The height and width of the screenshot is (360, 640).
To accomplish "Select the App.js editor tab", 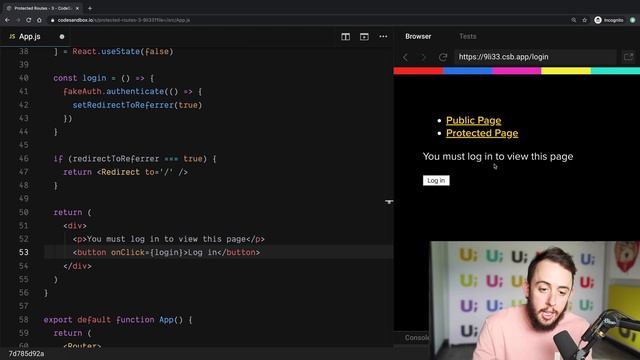I will 30,37.
